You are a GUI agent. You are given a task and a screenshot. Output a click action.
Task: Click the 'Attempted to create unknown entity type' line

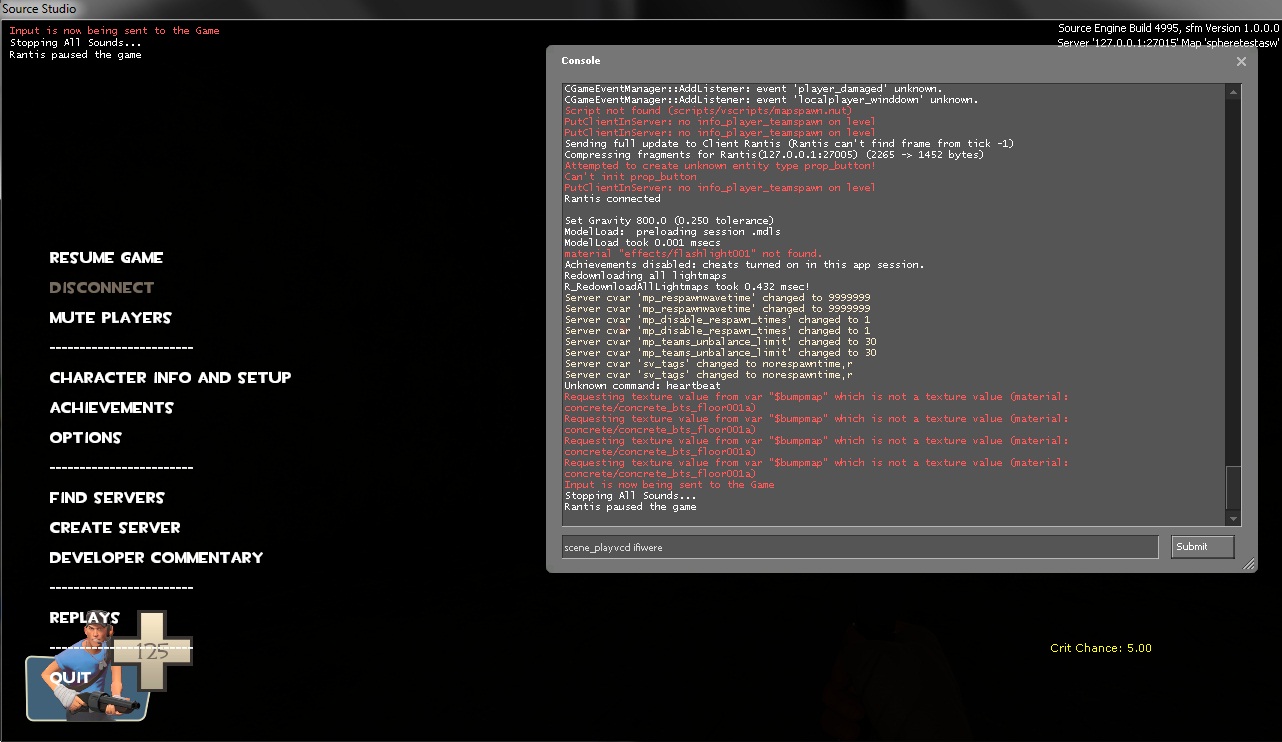[720, 166]
